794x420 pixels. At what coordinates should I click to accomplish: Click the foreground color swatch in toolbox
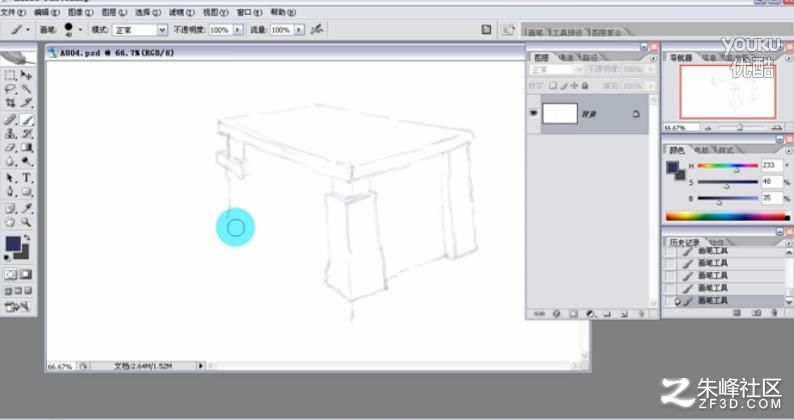coord(13,243)
